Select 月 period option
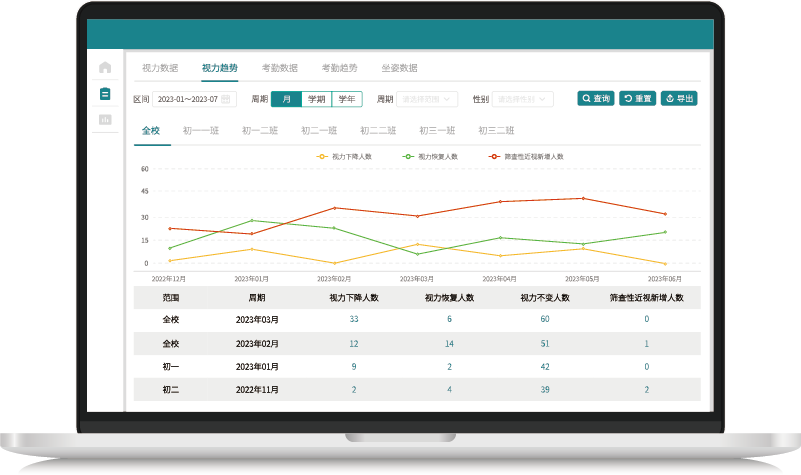This screenshot has width=801, height=475. coord(287,99)
